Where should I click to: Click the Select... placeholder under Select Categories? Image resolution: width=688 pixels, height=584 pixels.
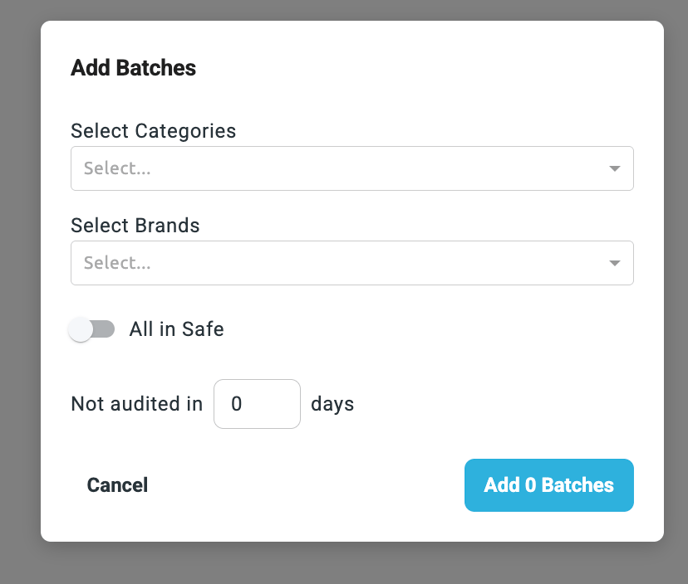tap(117, 169)
